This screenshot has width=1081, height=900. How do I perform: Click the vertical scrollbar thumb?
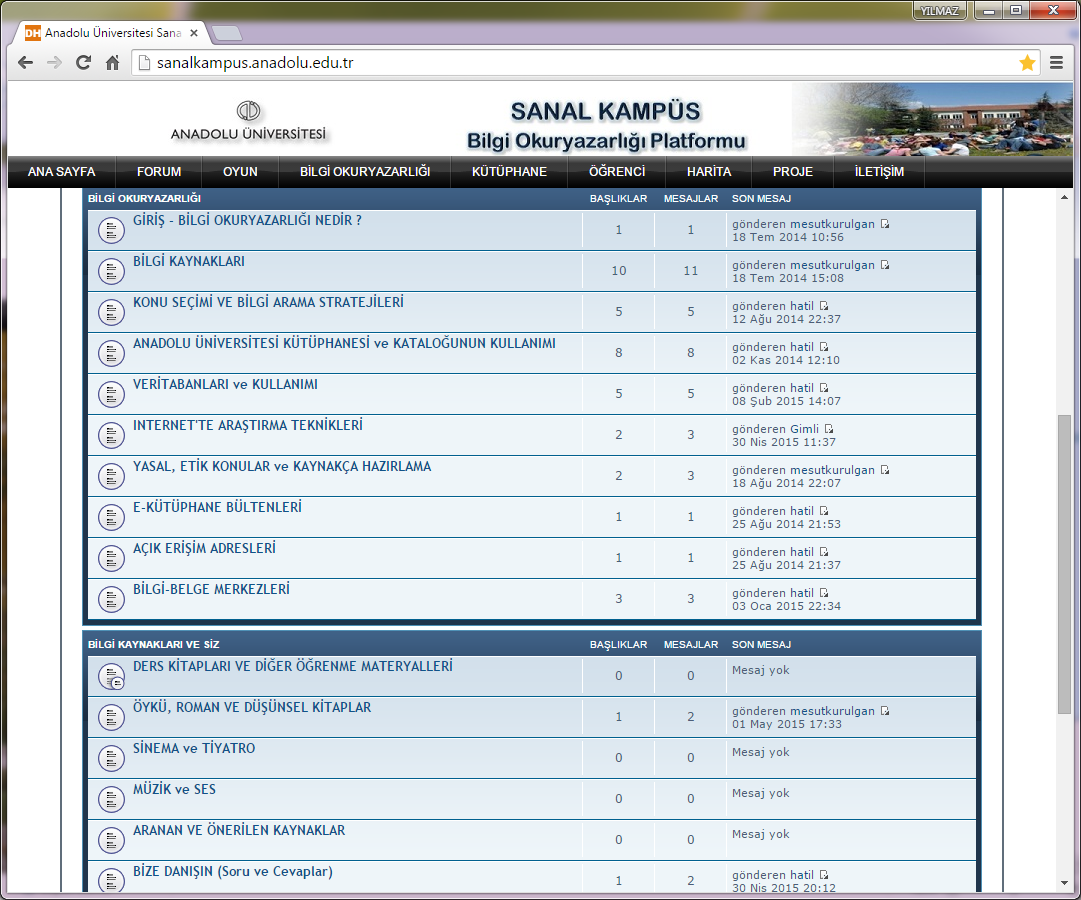tap(1064, 560)
